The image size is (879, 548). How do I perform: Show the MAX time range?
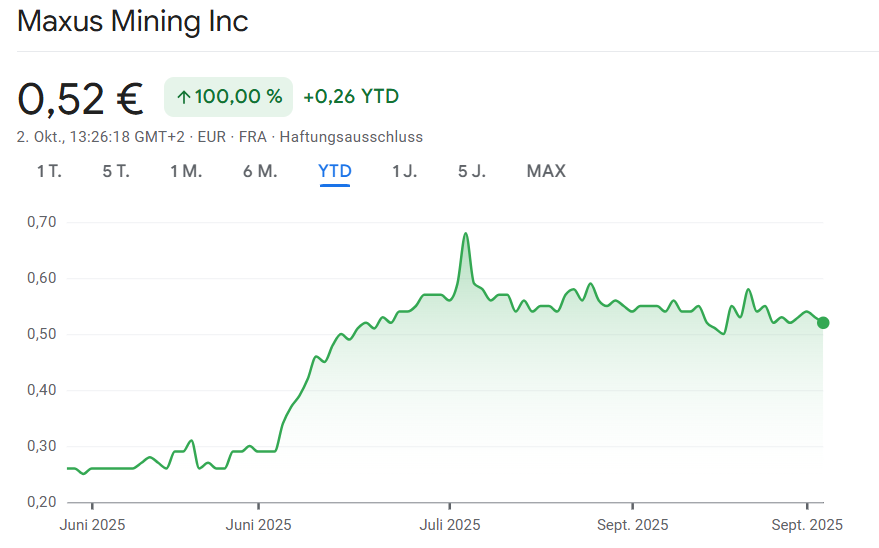point(546,171)
